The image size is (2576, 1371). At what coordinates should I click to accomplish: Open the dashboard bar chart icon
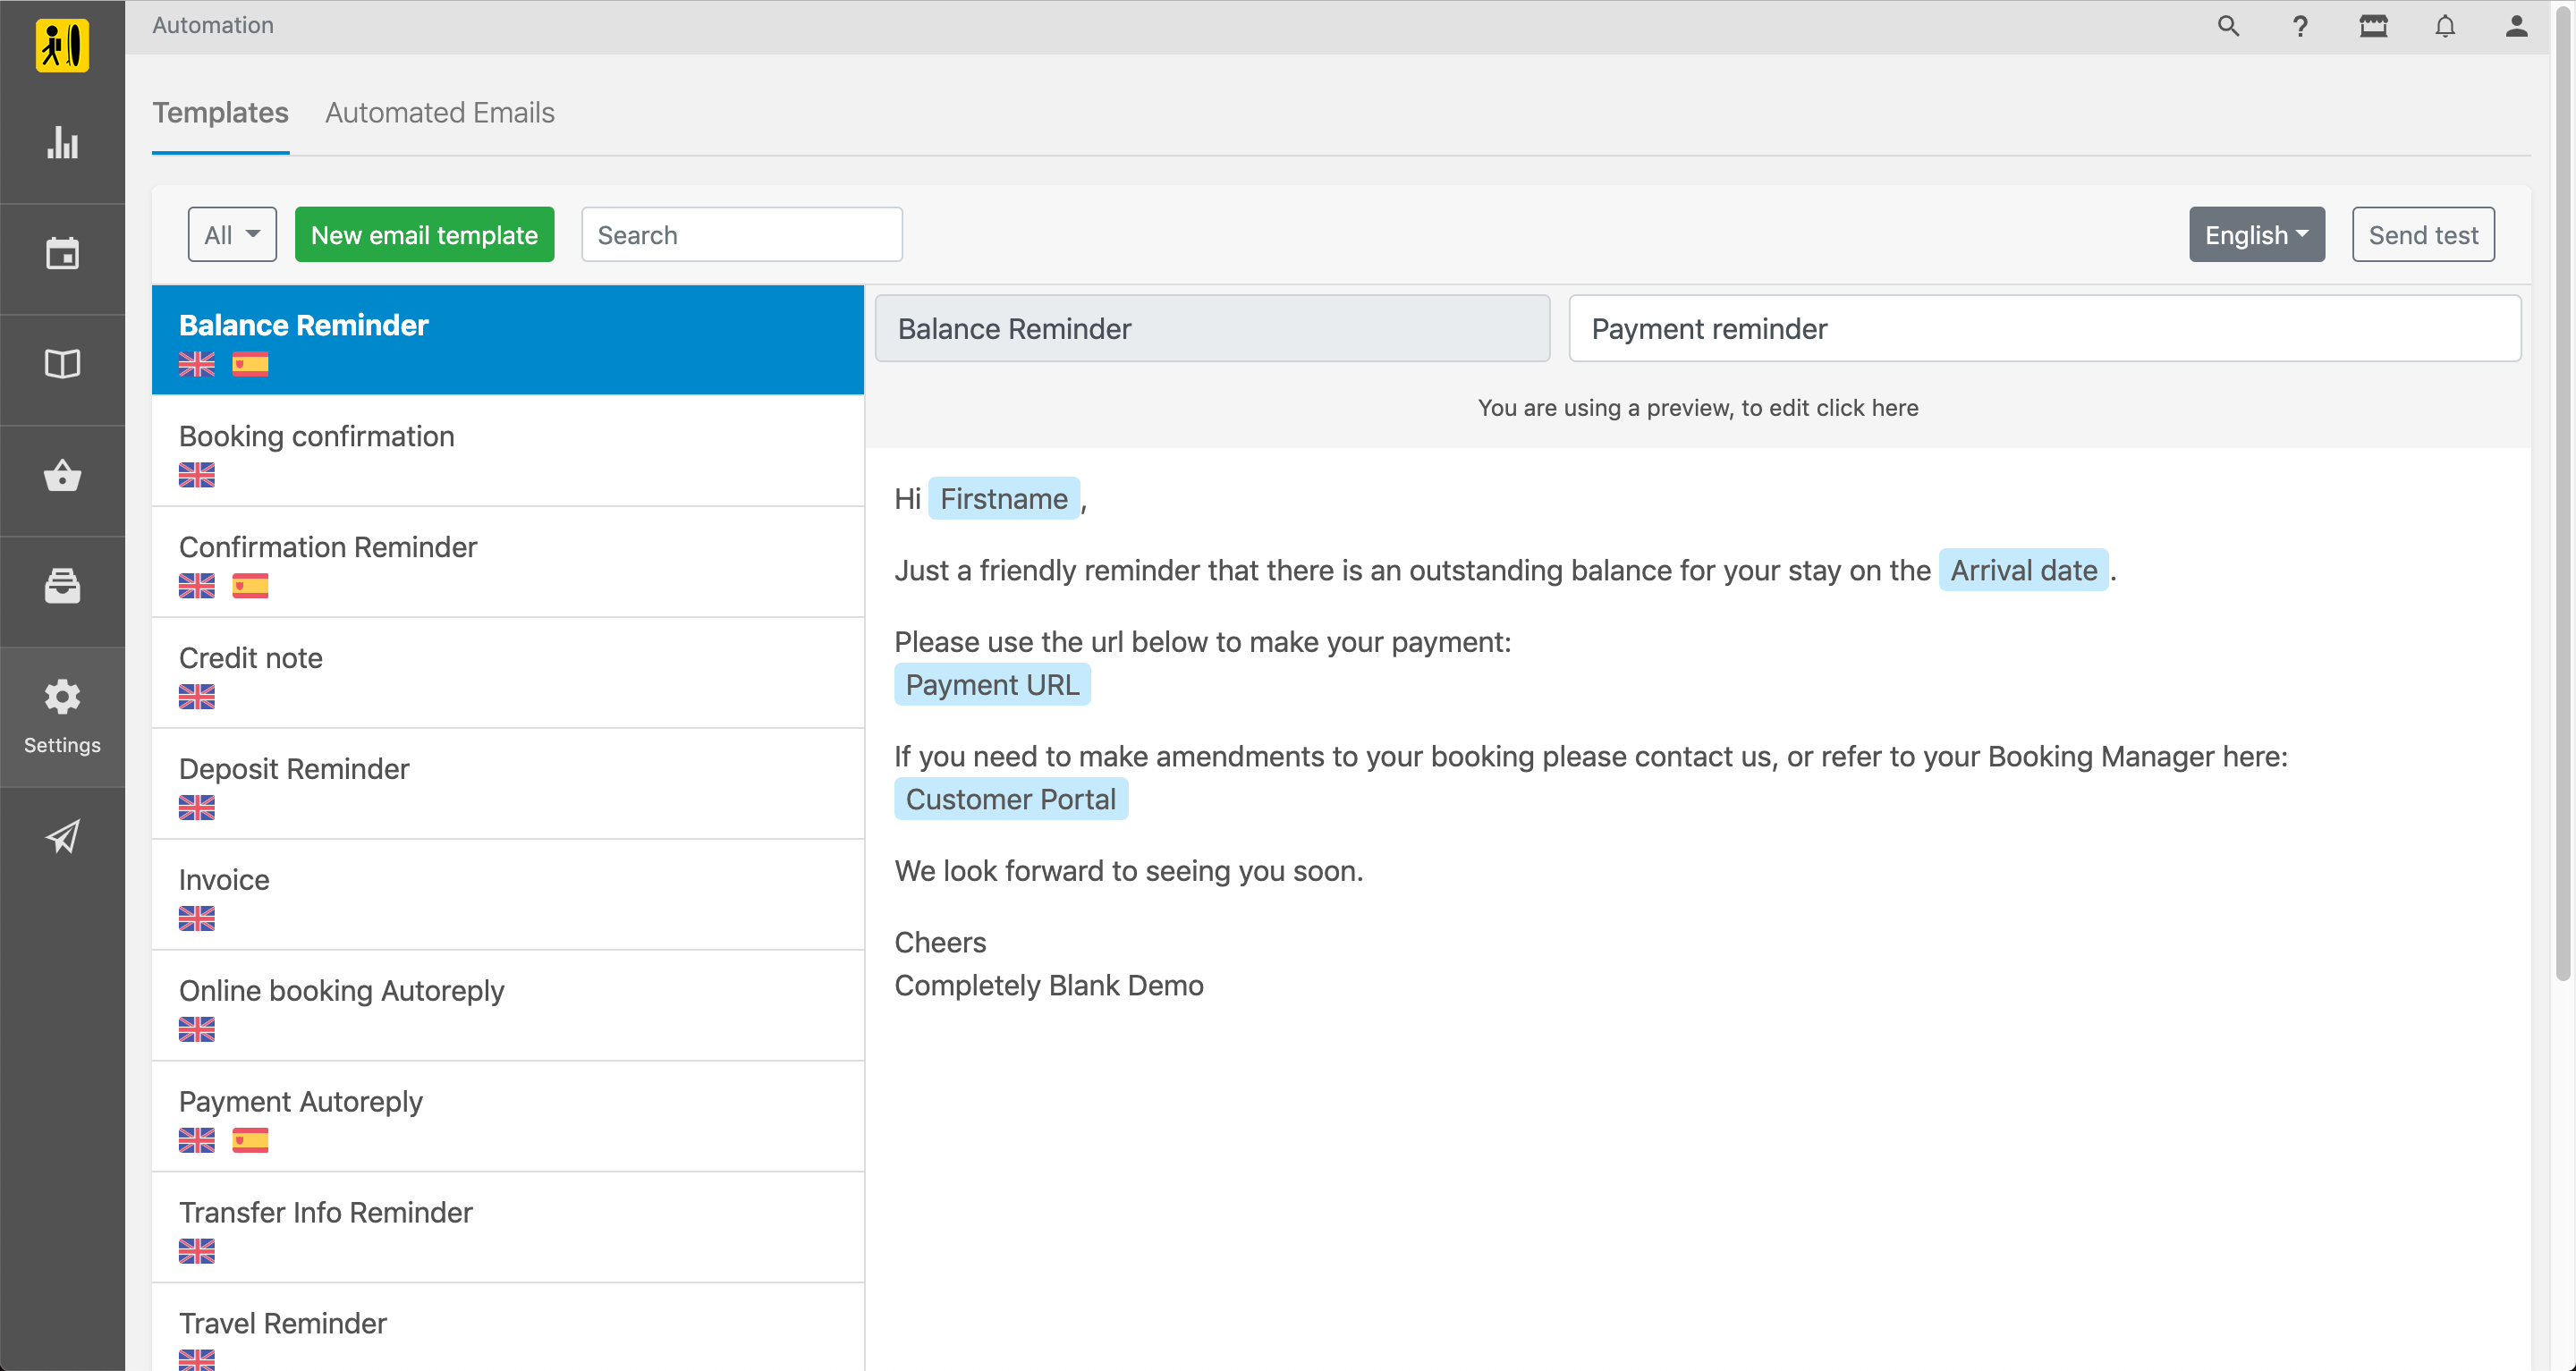point(62,143)
